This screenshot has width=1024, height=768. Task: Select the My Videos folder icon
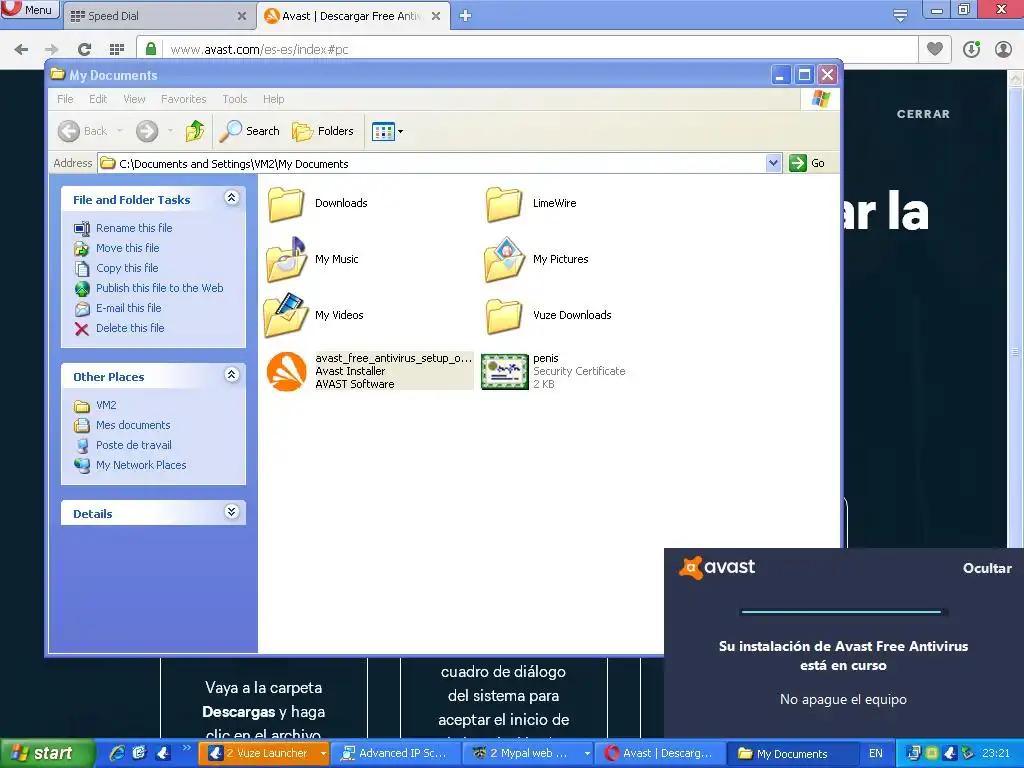click(x=286, y=315)
